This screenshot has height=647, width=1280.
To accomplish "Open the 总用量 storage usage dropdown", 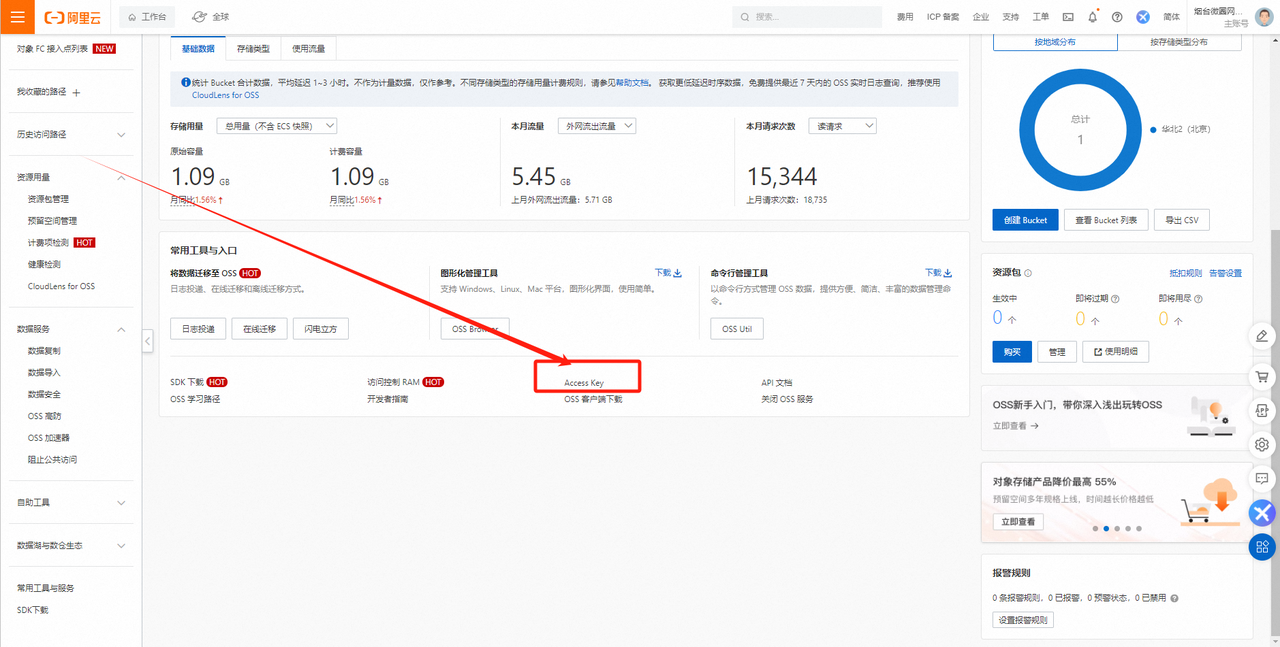I will click(276, 126).
